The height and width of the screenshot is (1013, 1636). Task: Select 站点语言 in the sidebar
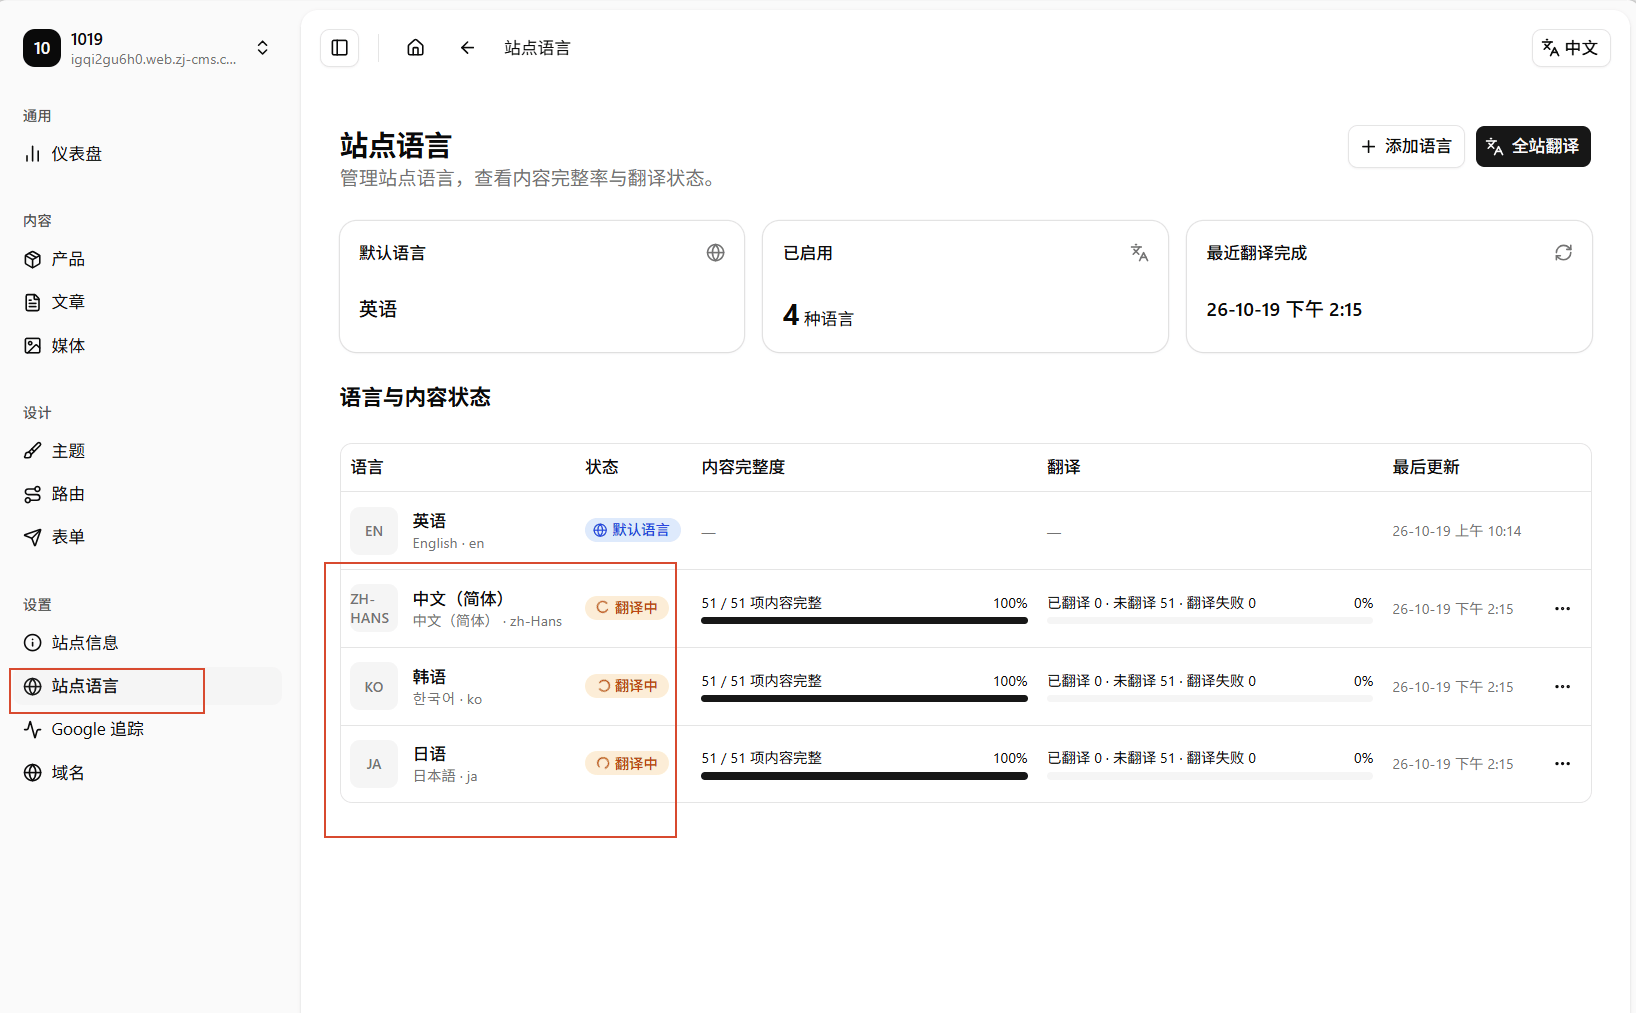(145, 686)
